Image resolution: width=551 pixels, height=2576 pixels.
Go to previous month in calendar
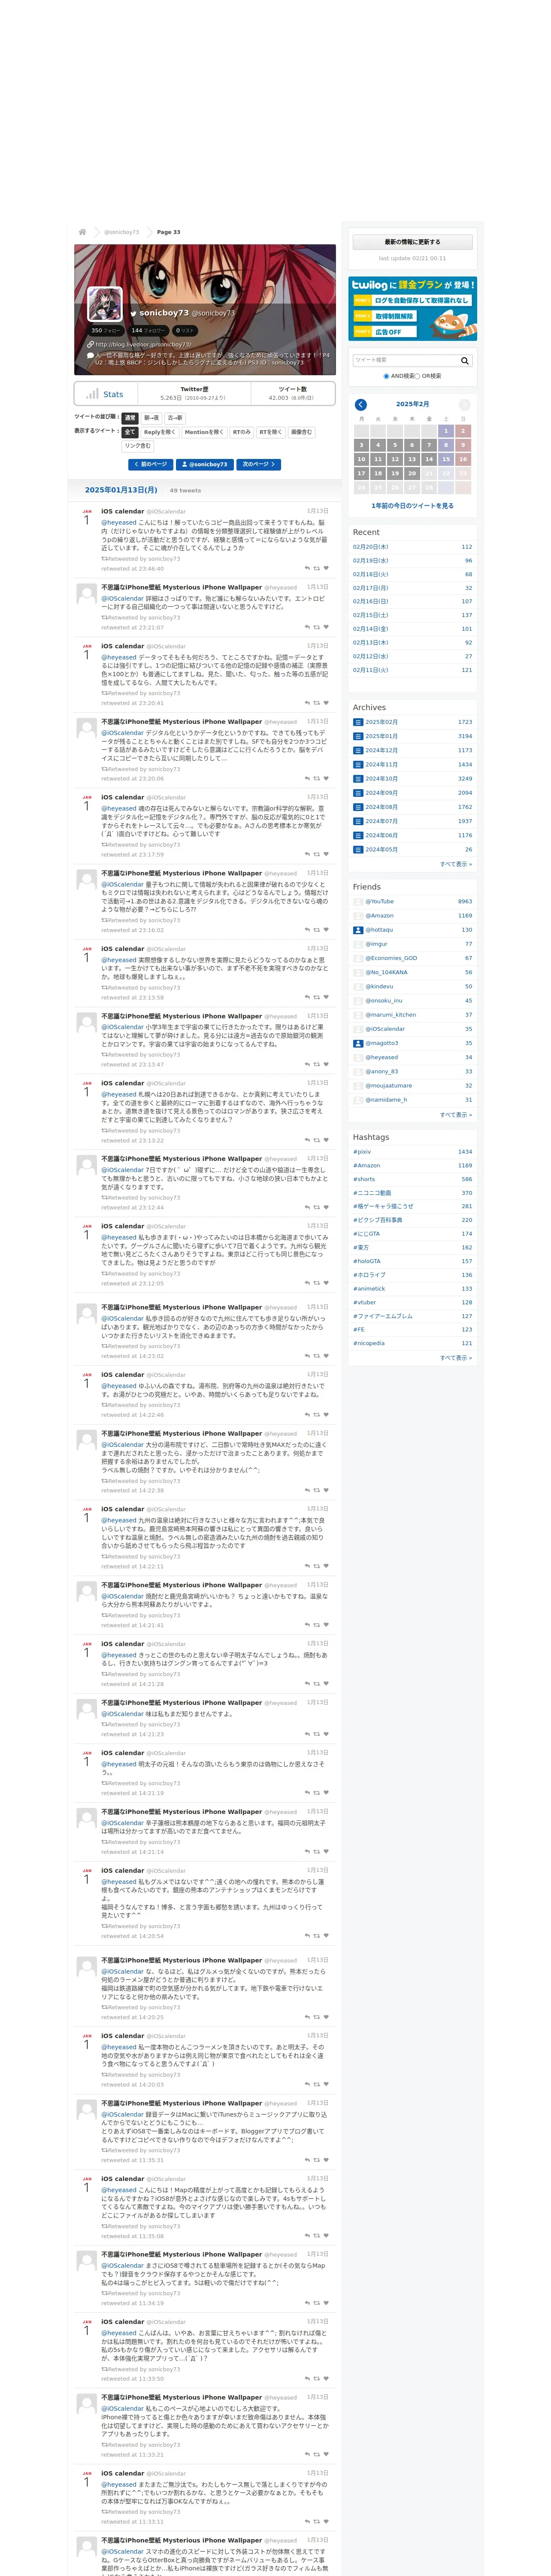(361, 404)
